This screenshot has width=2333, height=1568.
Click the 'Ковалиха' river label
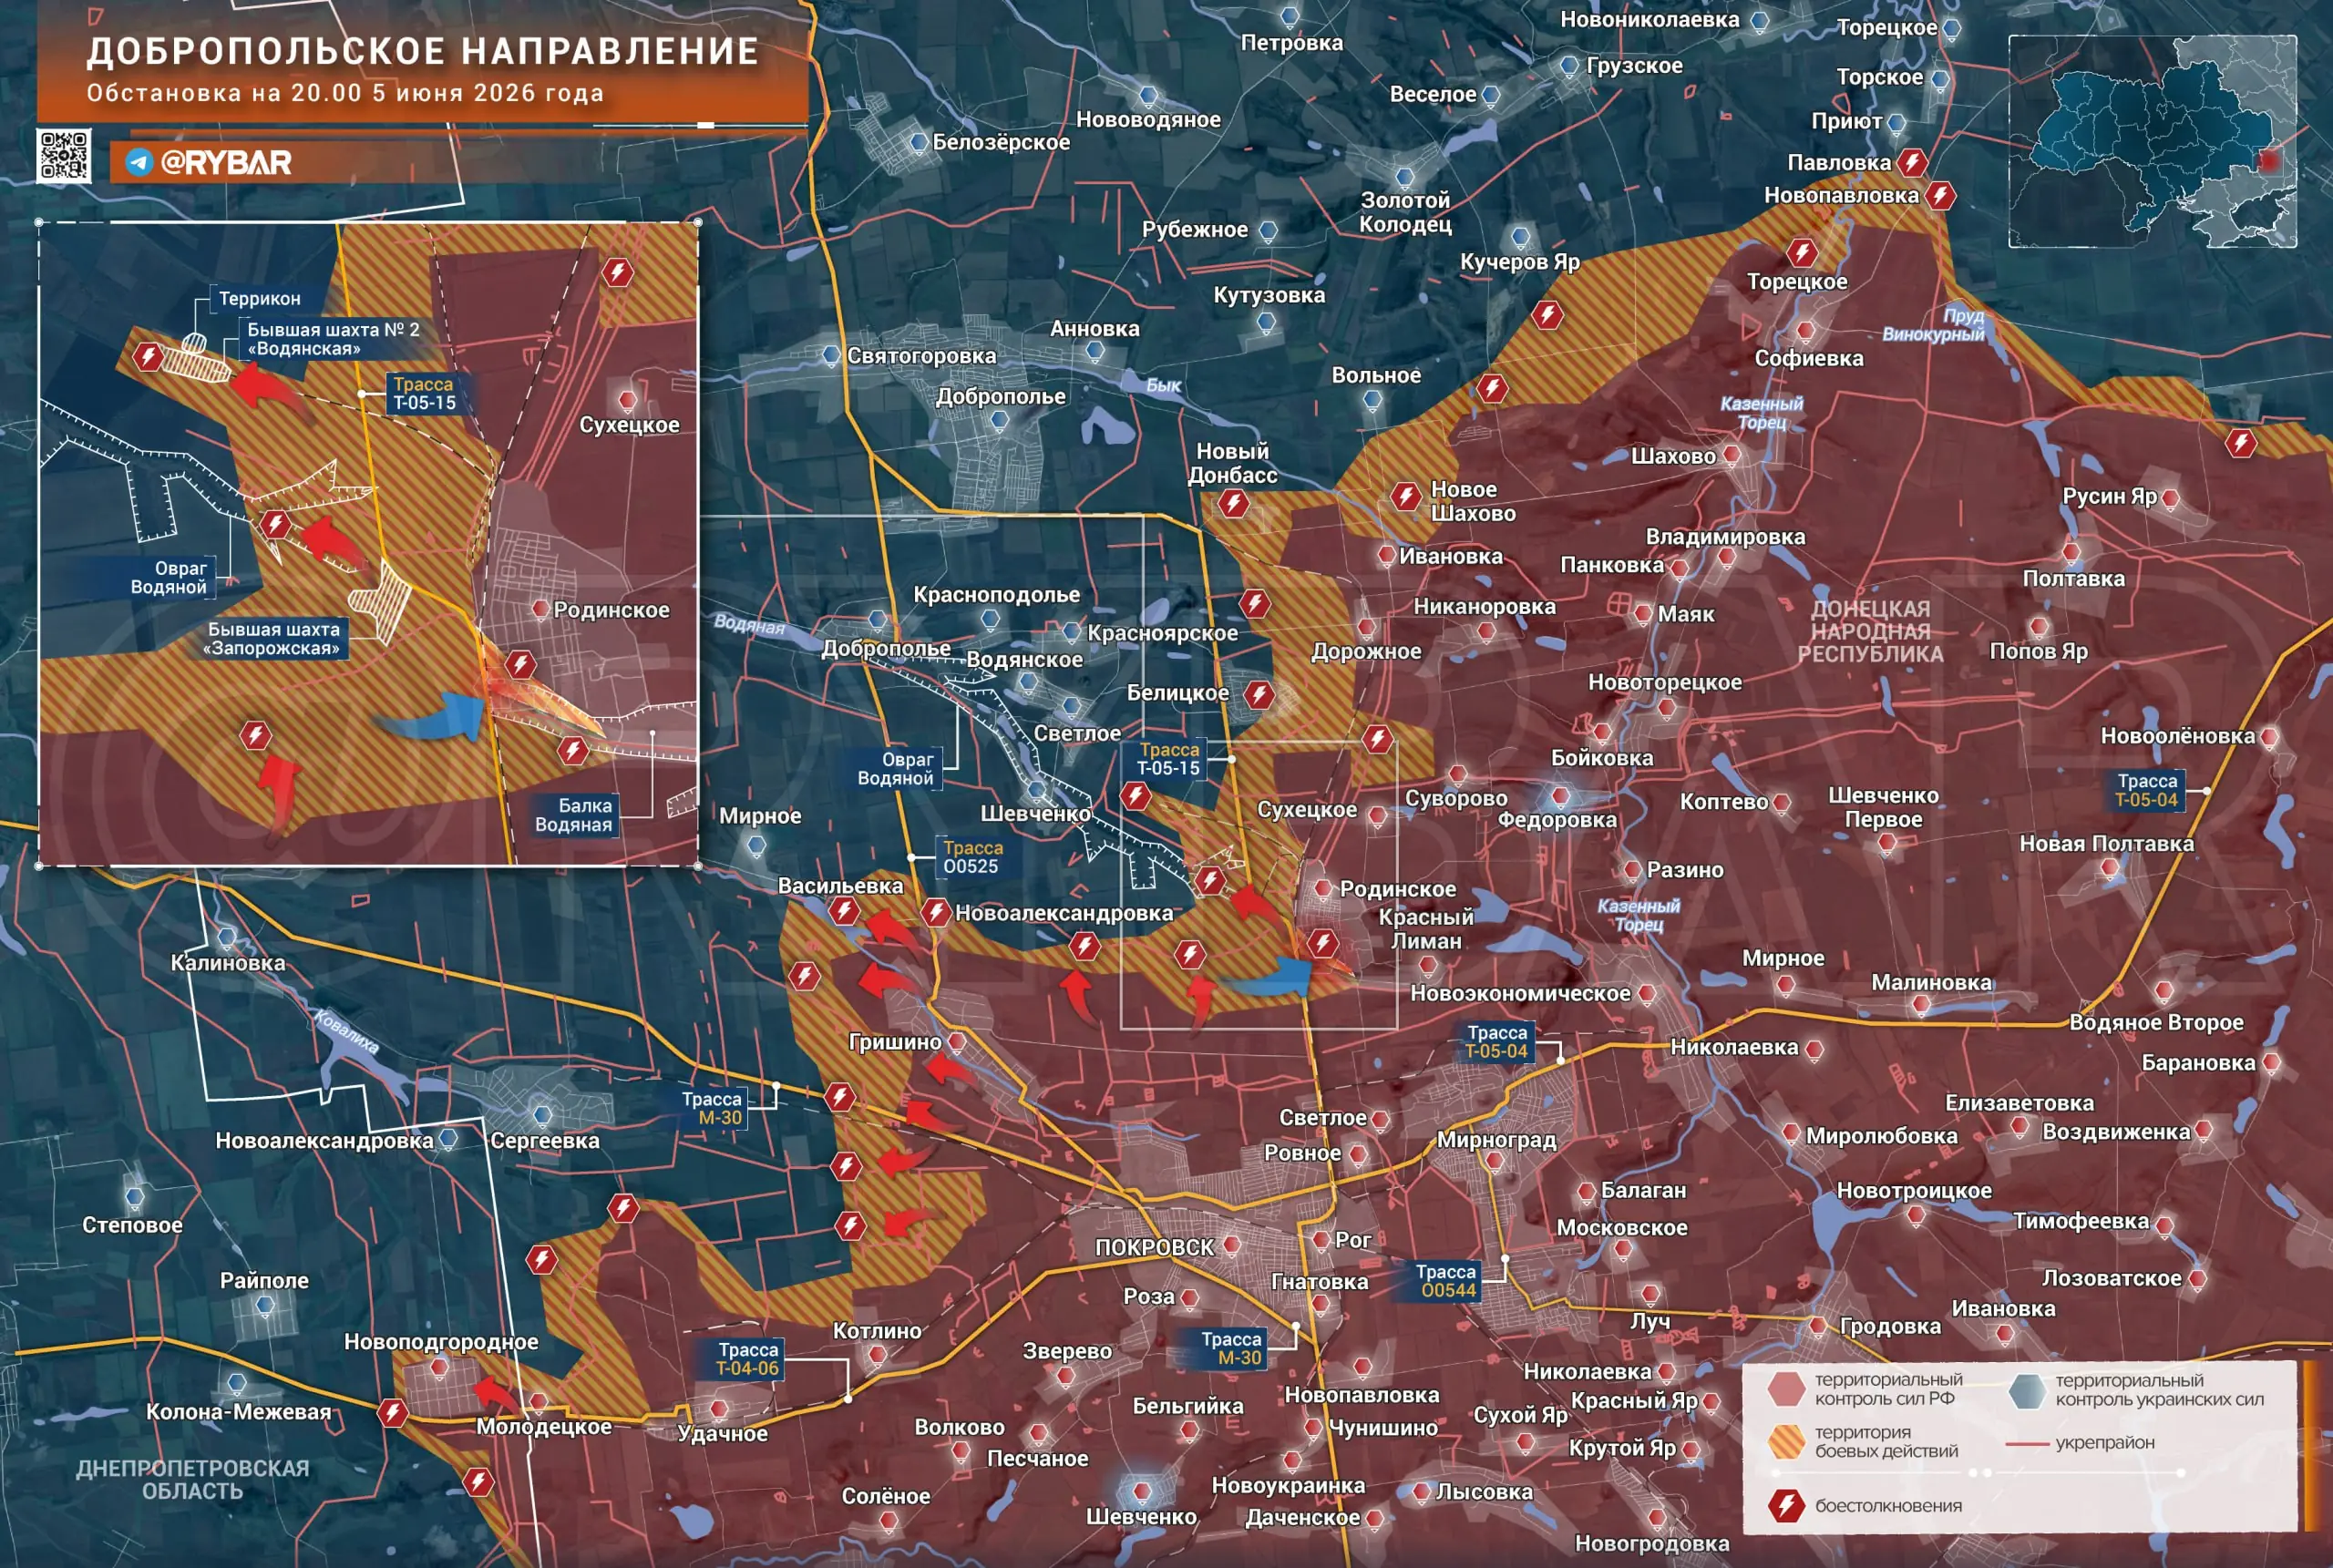coord(347,1031)
